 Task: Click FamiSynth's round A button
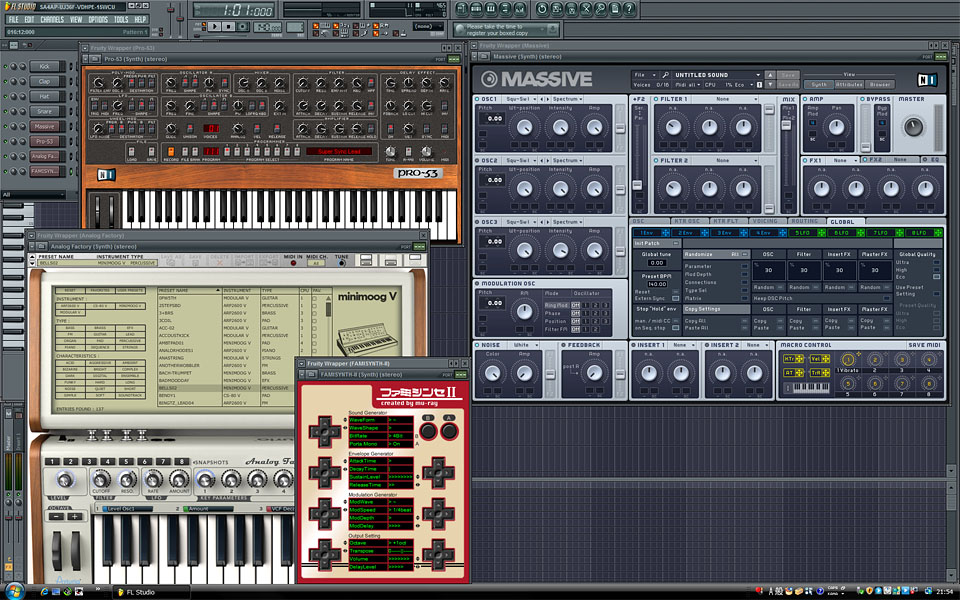click(x=449, y=432)
